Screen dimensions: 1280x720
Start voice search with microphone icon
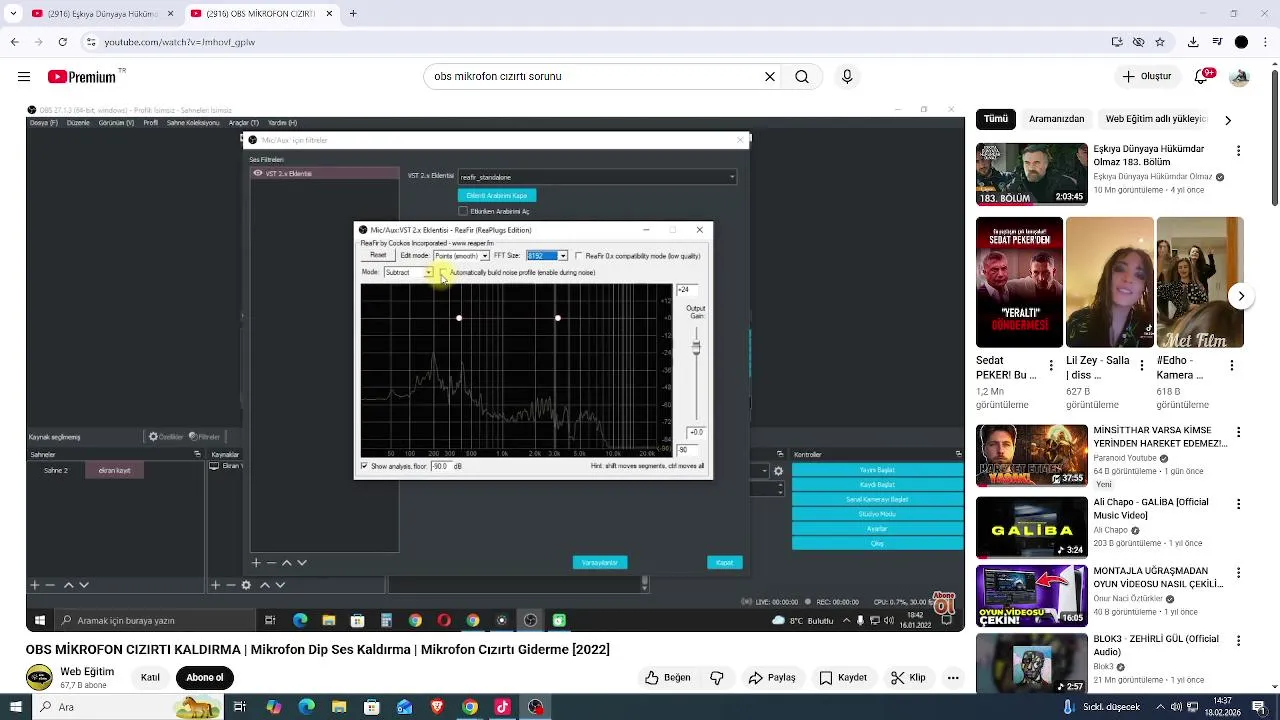tap(847, 77)
